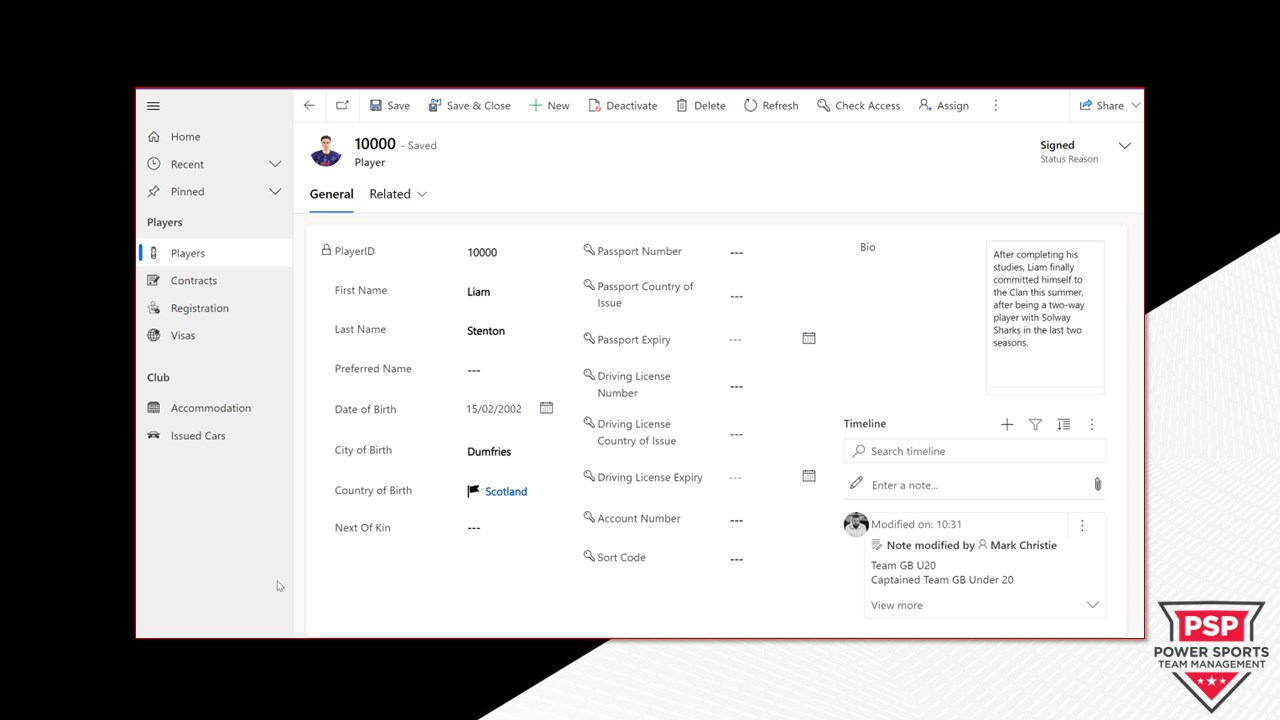The width and height of the screenshot is (1280, 720).
Task: Expand the note with the chevron
Action: pos(1092,605)
